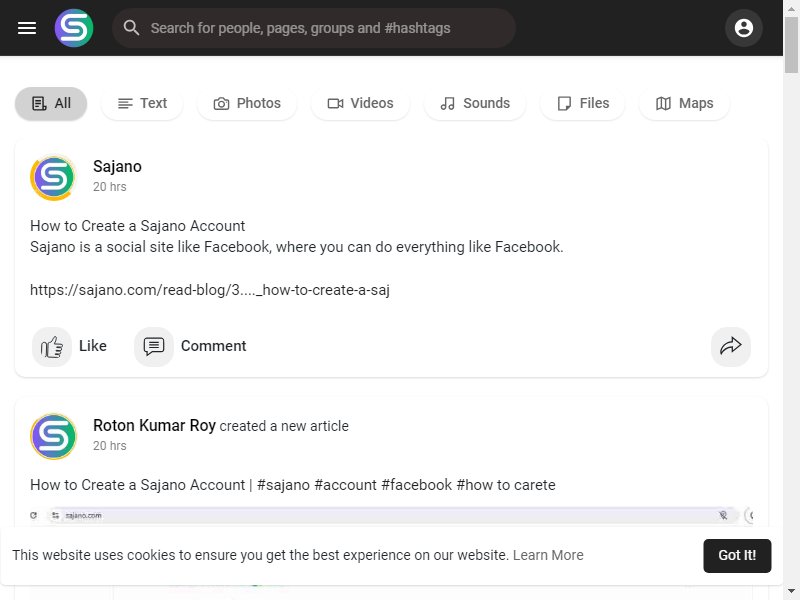Share the Sajano post via arrow icon

point(731,347)
